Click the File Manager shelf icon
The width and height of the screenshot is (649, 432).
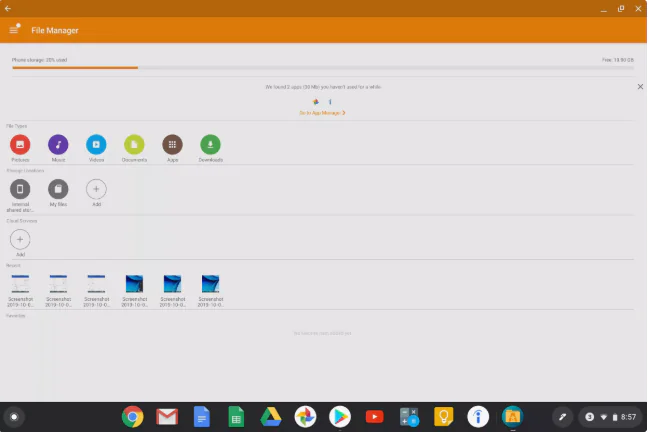(512, 417)
